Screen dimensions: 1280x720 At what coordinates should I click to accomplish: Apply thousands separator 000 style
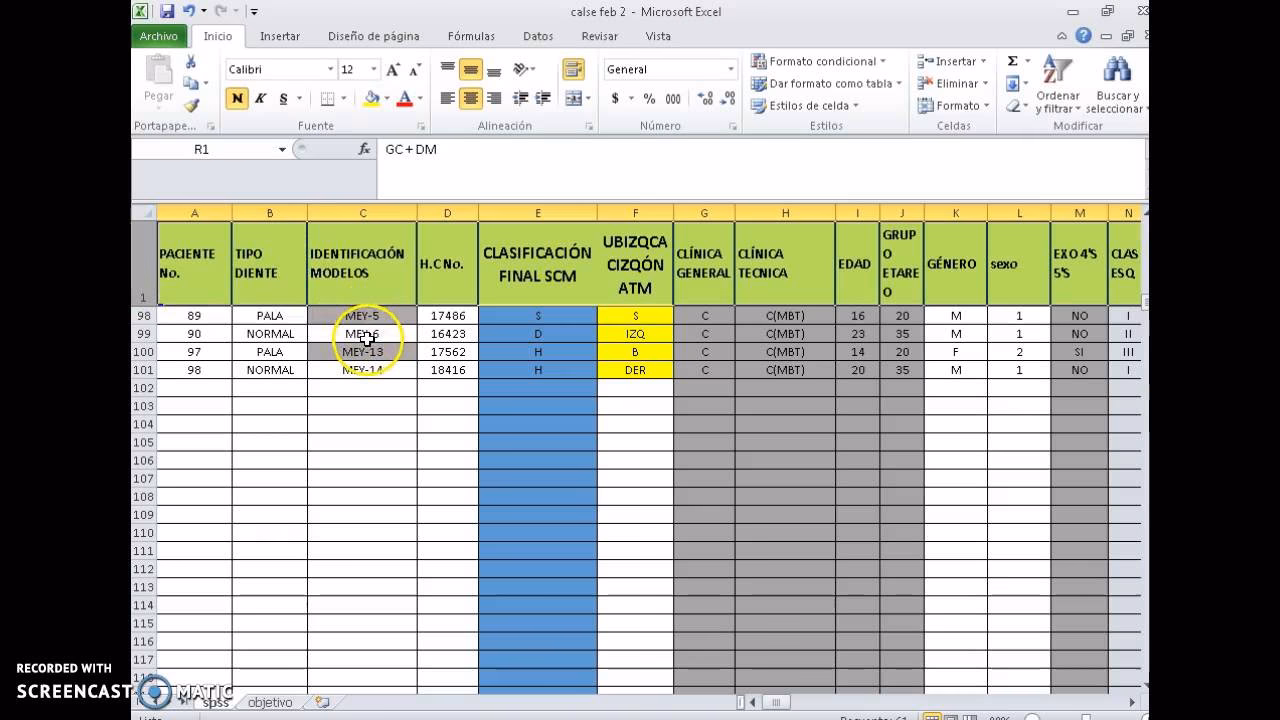(x=673, y=98)
